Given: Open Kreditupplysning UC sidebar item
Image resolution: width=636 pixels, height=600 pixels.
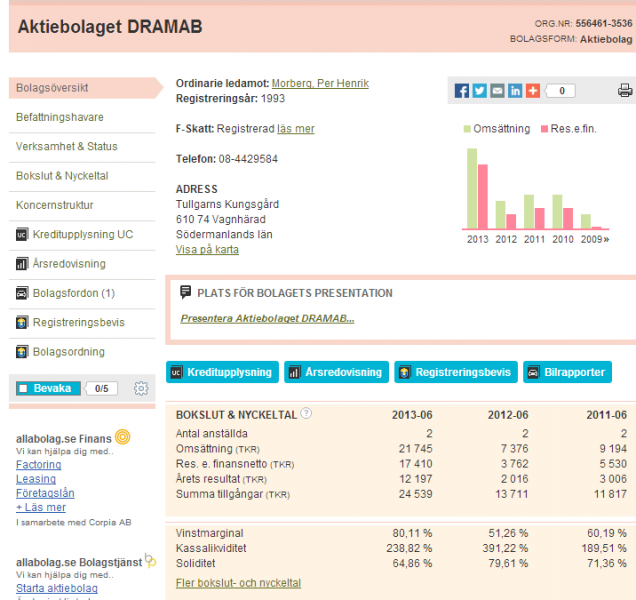Looking at the screenshot, I should point(82,234).
